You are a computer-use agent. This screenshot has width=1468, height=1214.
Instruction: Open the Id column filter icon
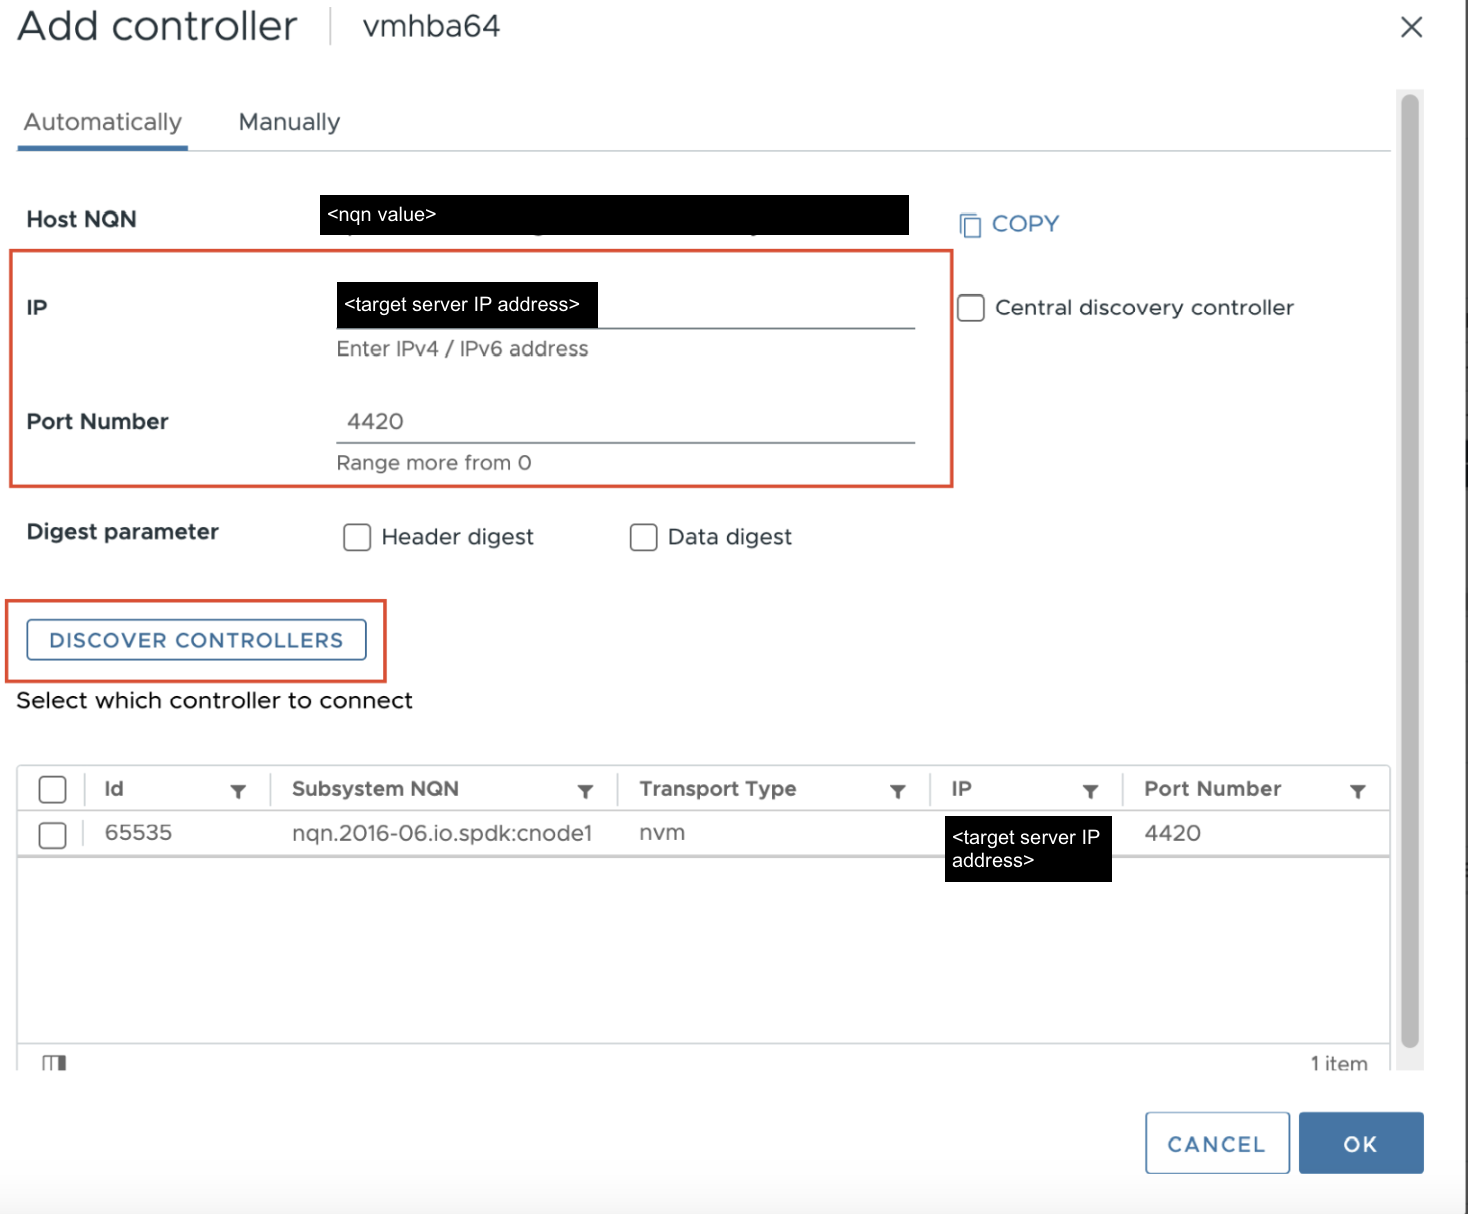(x=238, y=791)
